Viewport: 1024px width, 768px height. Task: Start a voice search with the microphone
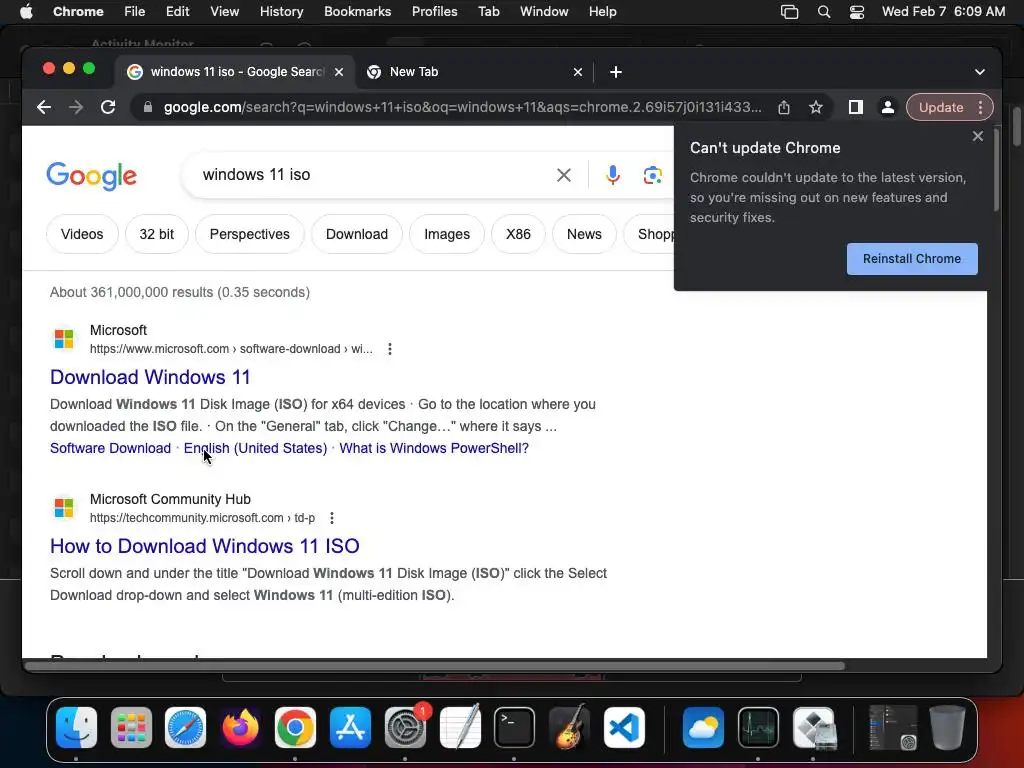coord(613,175)
